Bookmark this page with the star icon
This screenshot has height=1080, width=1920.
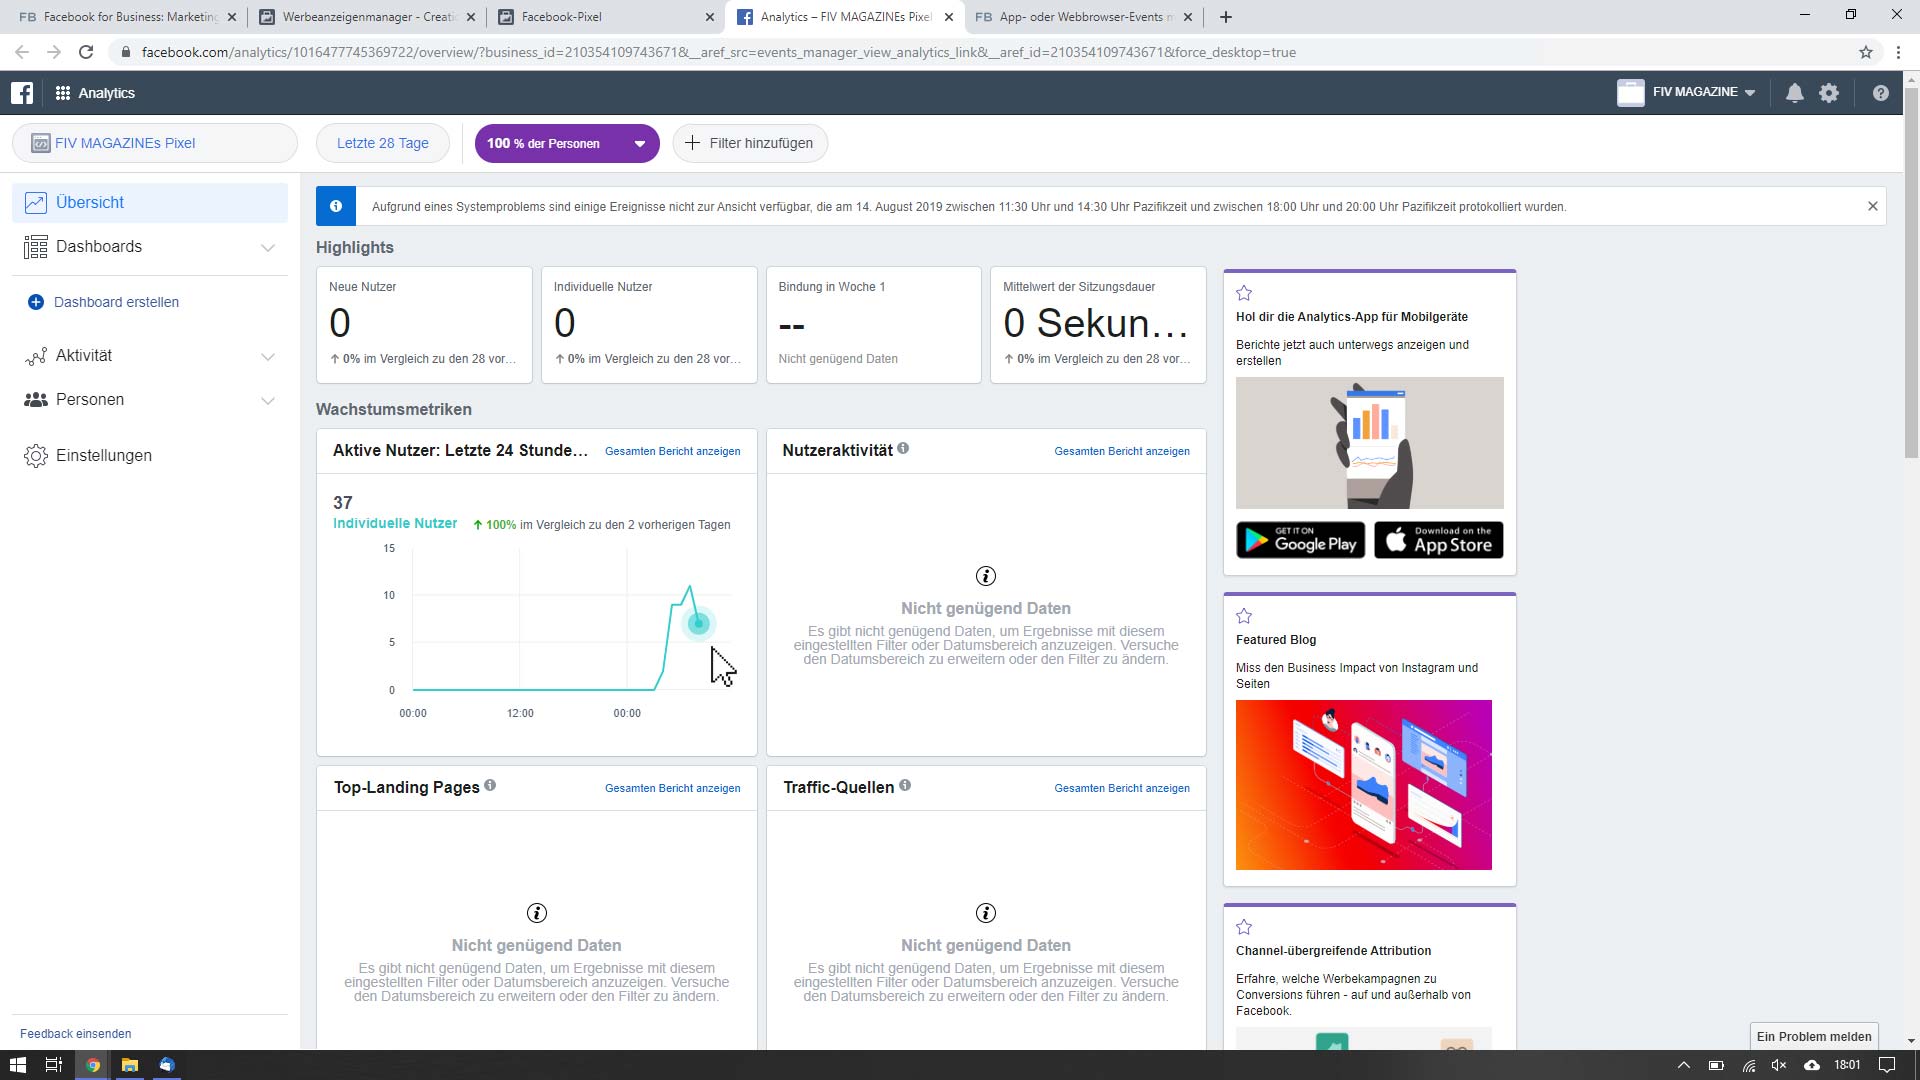(1866, 52)
